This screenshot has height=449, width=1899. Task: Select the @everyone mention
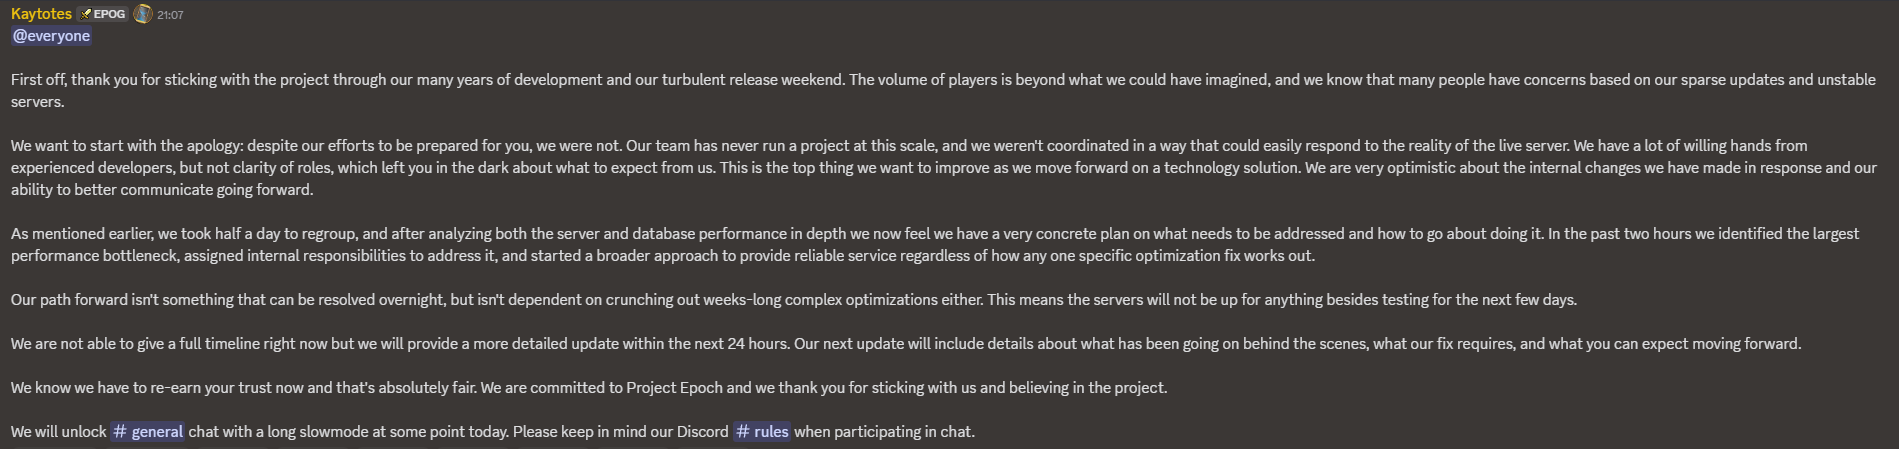[51, 36]
